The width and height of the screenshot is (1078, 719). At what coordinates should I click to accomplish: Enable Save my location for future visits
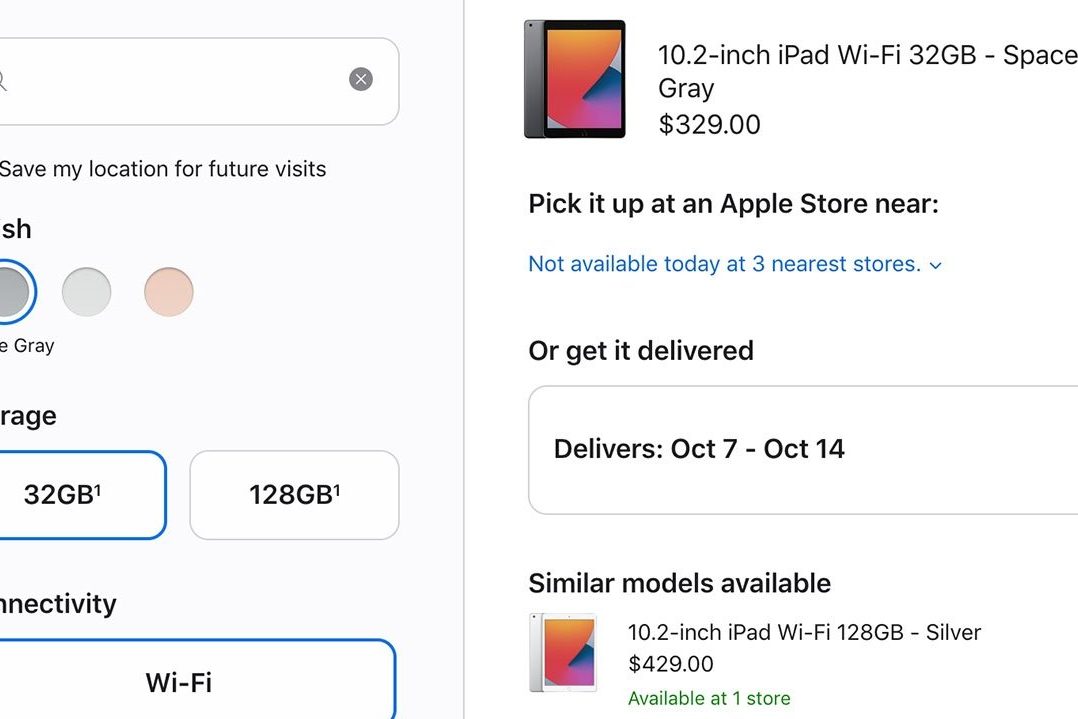click(163, 169)
